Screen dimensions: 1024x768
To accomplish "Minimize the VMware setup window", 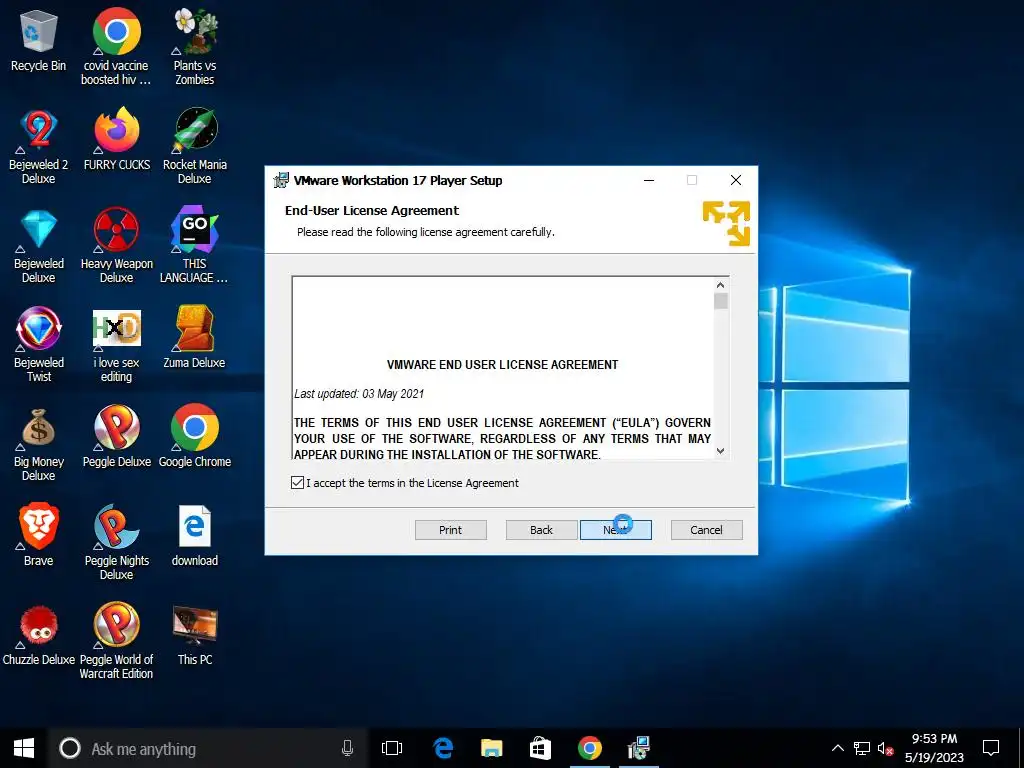I will [x=649, y=180].
